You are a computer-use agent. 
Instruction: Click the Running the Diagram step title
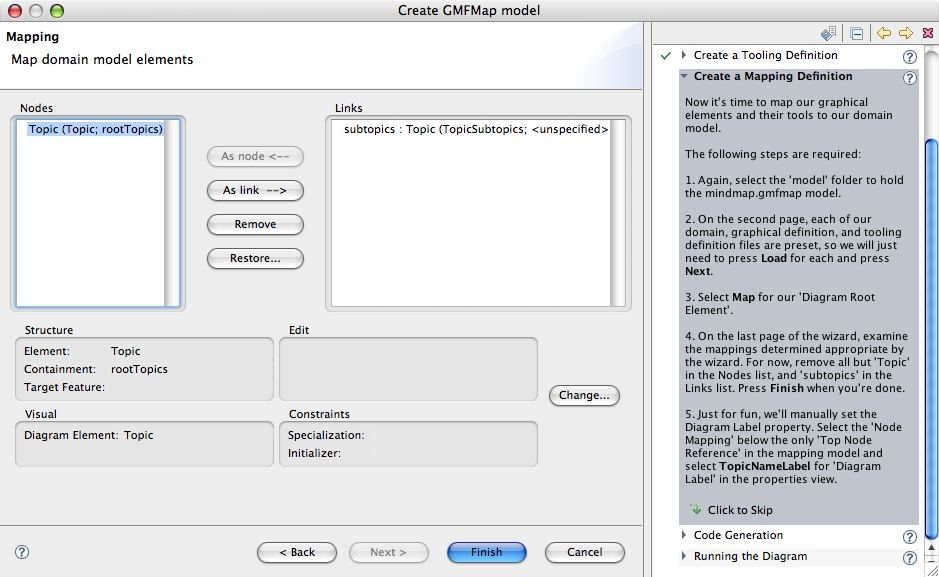pyautogui.click(x=750, y=556)
